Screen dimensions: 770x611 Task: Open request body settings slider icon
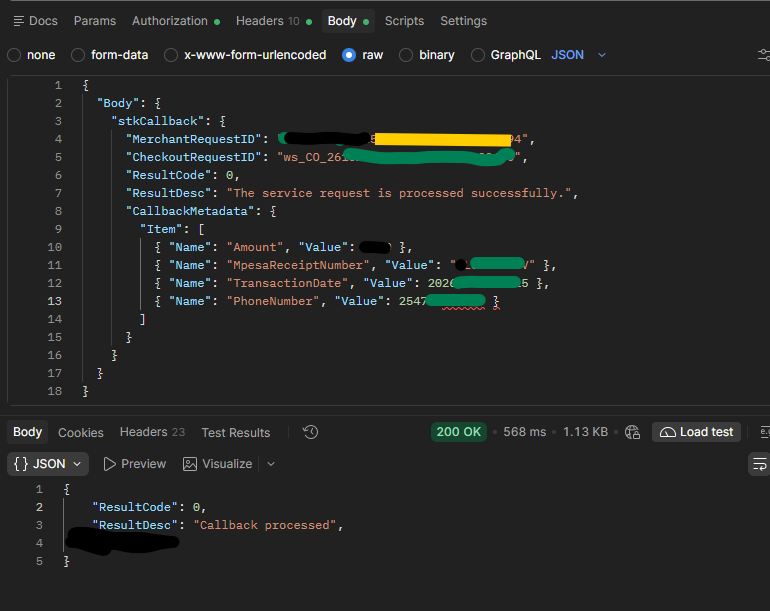[x=764, y=55]
